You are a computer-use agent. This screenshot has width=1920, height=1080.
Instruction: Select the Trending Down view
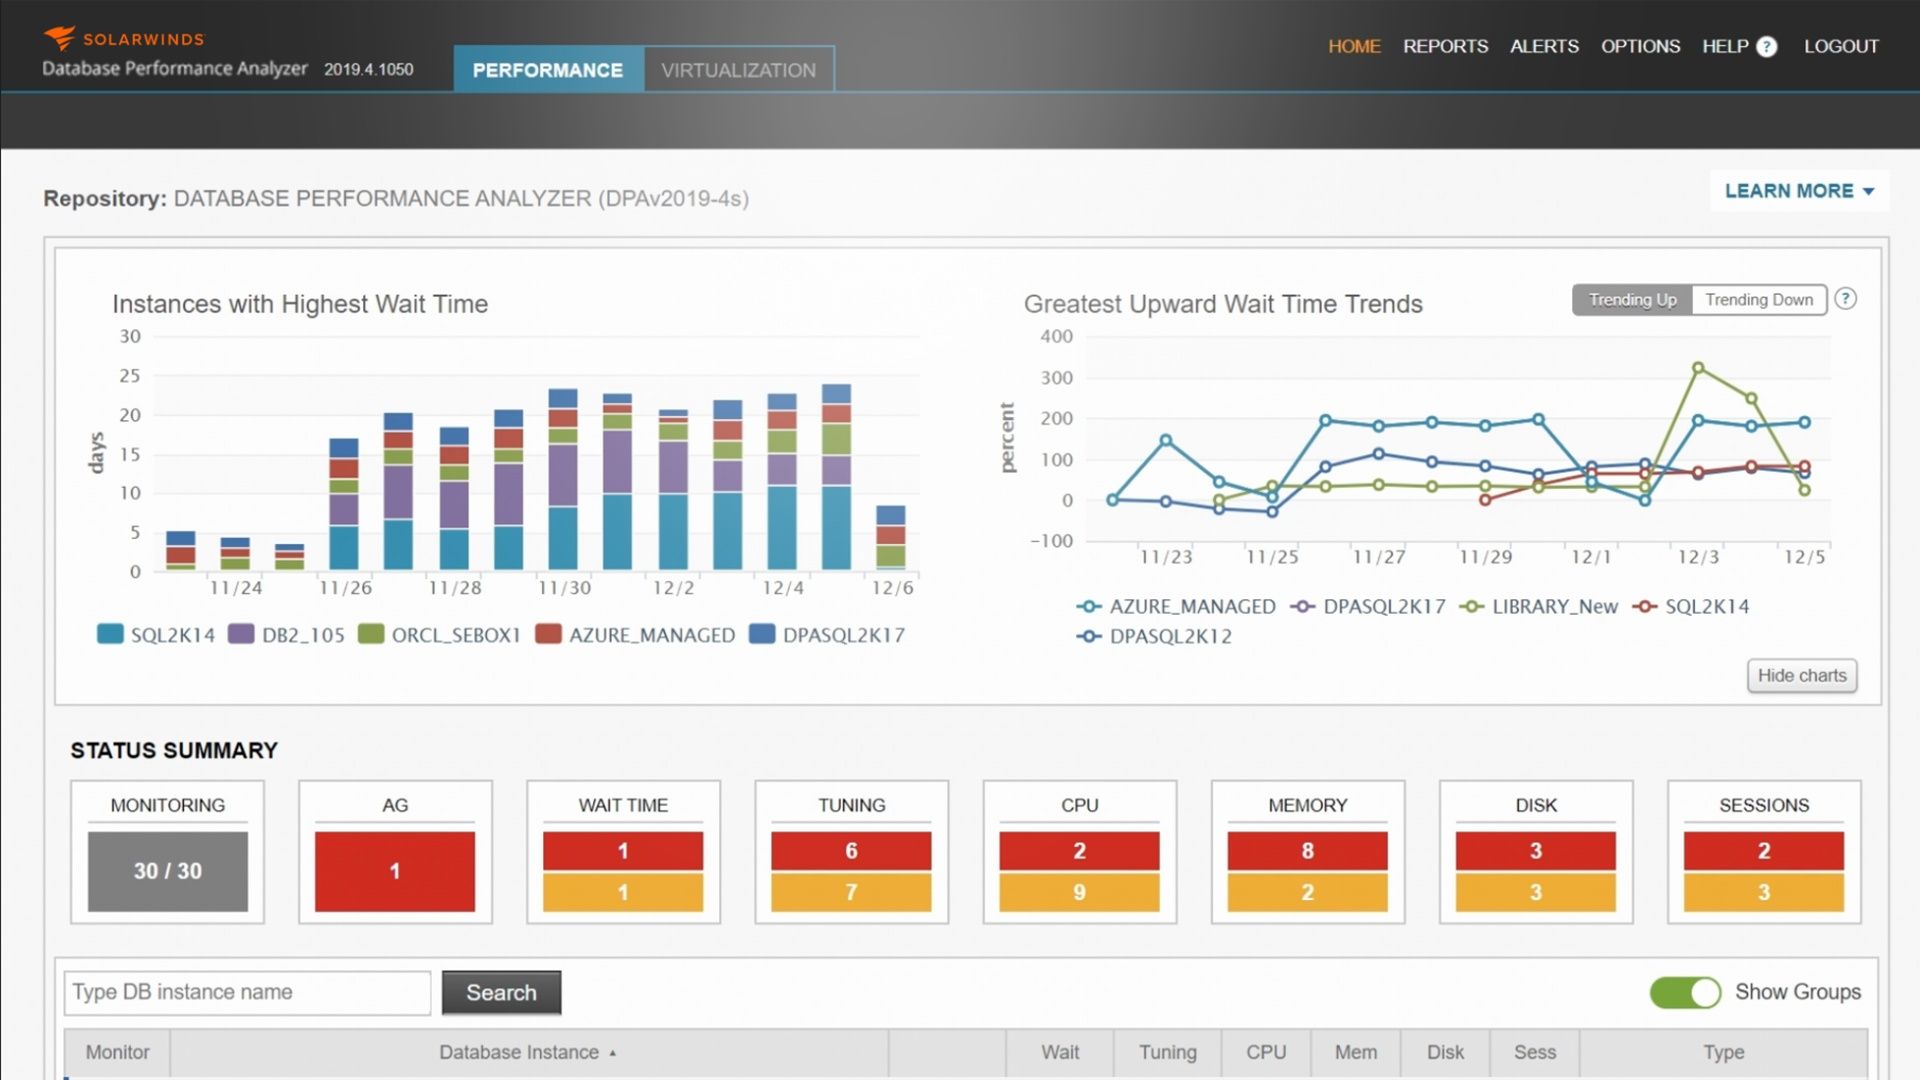click(1759, 299)
